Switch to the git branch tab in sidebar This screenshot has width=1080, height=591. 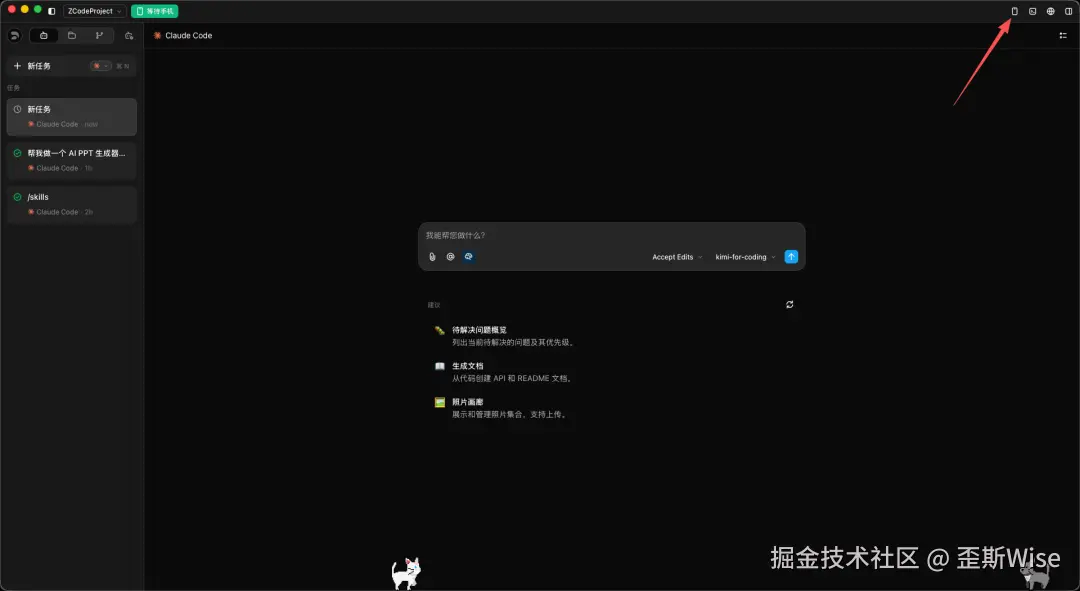[99, 35]
